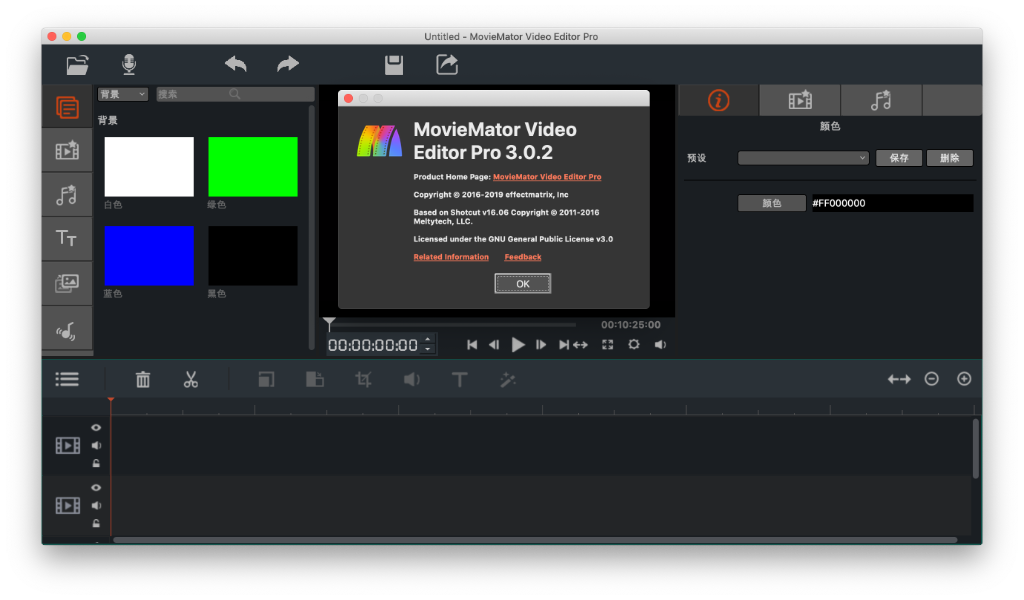1024x600 pixels.
Task: Open timeline magic wand filter icon
Action: 508,379
